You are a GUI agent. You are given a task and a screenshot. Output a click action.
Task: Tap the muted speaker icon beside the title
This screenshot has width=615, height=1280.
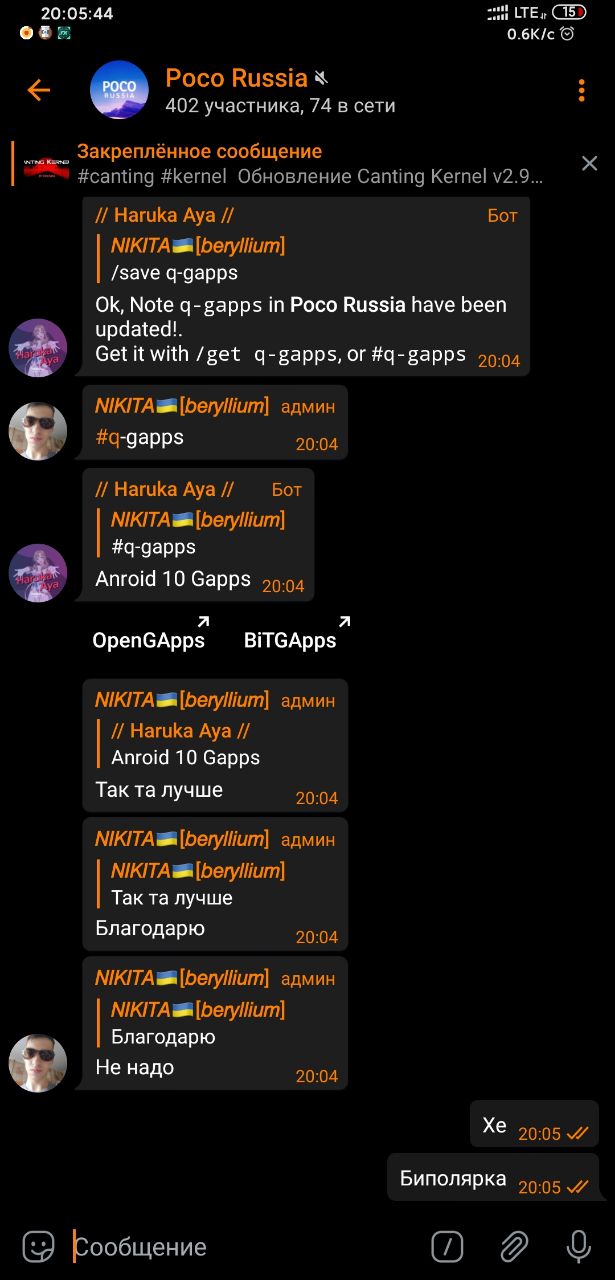click(321, 78)
